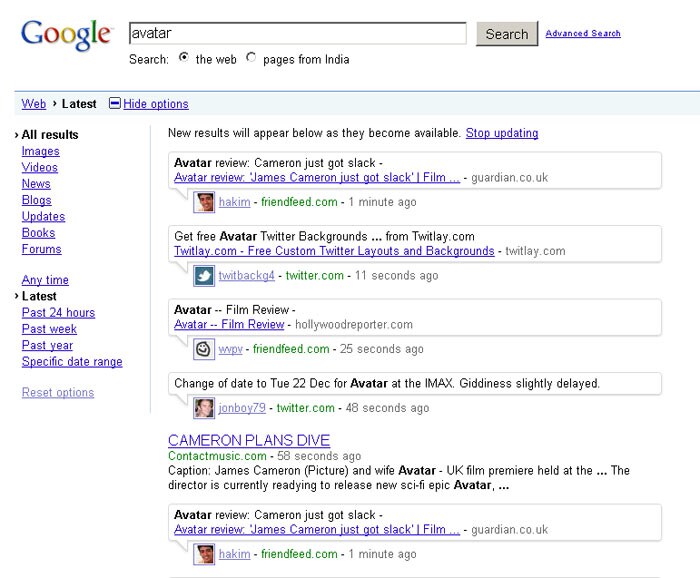
Task: Click hakim's avatar in the last result
Action: (204, 554)
